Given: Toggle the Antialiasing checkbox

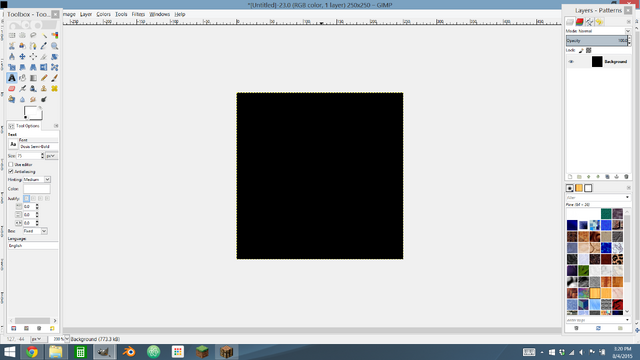Looking at the screenshot, I should [x=11, y=171].
